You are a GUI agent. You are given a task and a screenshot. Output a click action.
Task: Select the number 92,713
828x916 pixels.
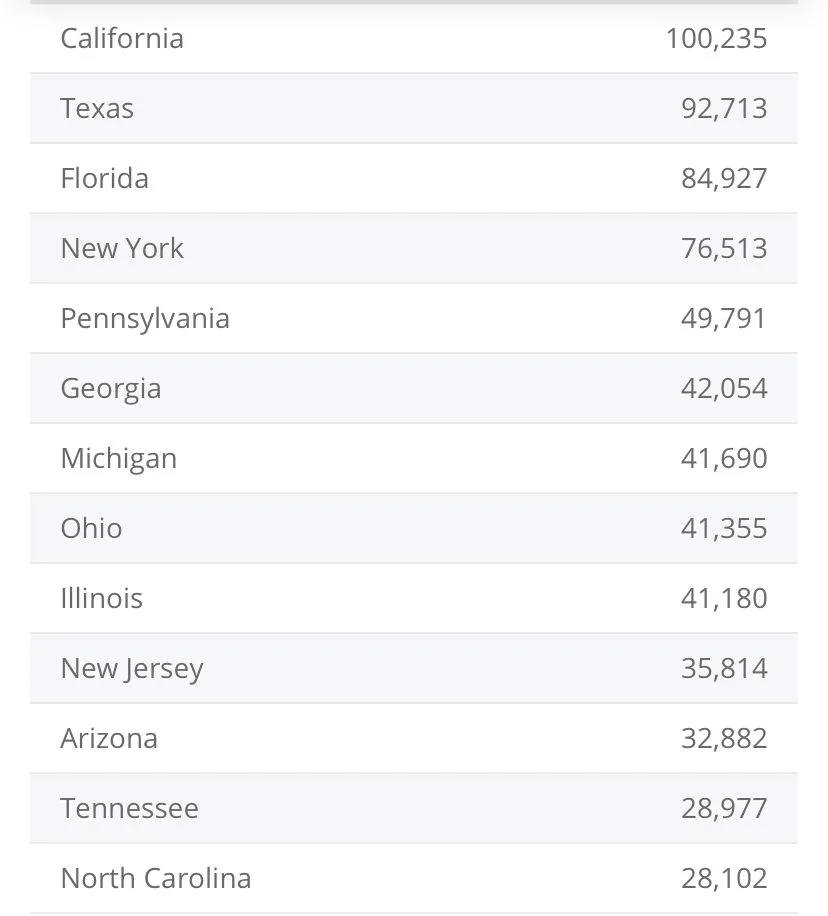(x=724, y=109)
